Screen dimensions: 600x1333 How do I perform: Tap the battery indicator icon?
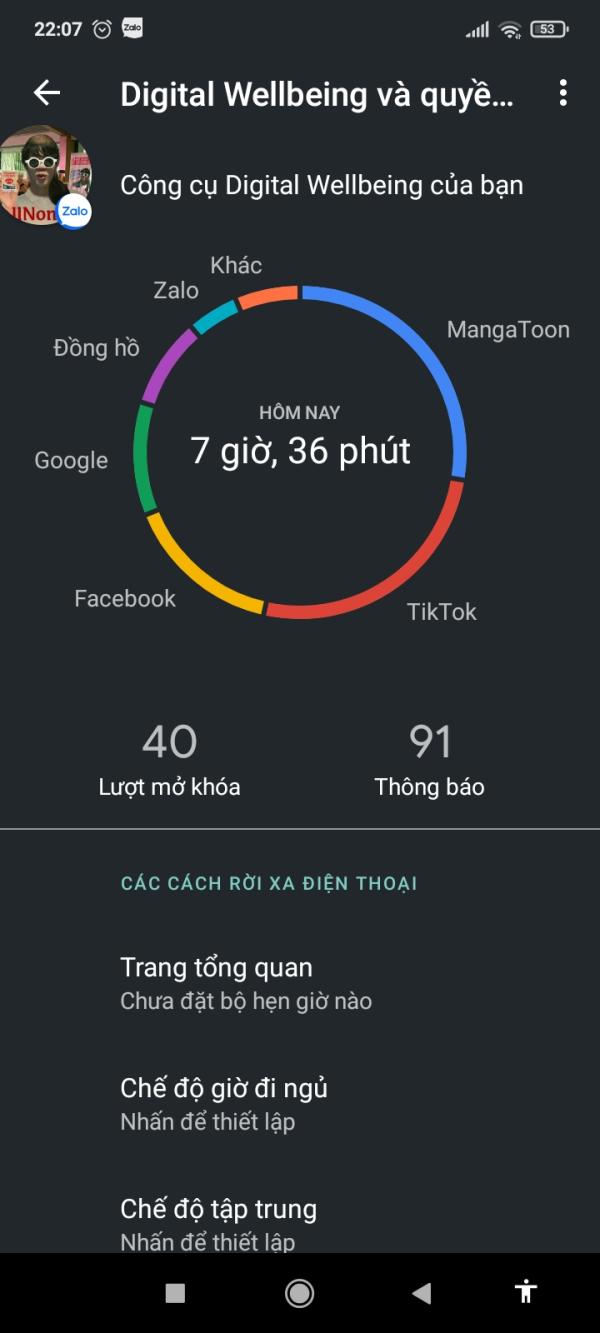point(549,29)
